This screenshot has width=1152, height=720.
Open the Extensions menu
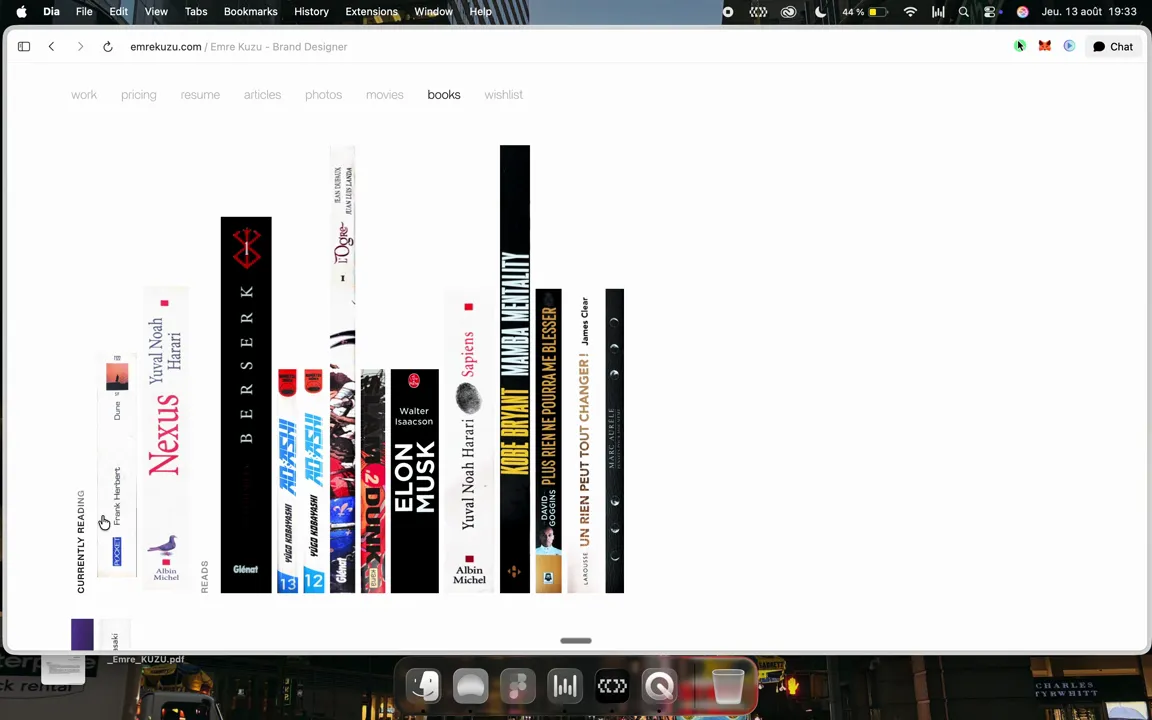click(x=371, y=12)
